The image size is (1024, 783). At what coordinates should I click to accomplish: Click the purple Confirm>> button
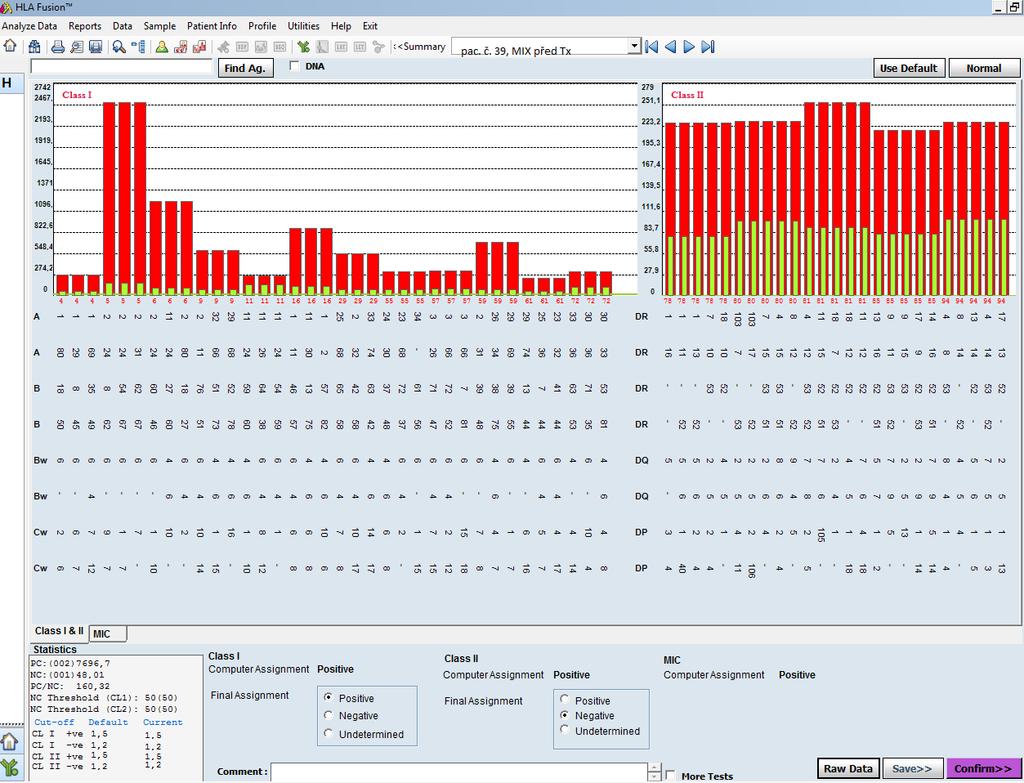click(983, 768)
